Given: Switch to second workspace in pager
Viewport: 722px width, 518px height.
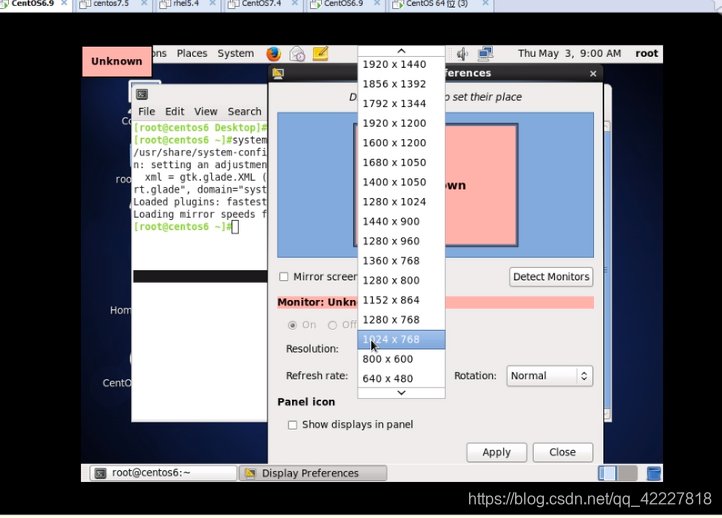Looking at the screenshot, I should tap(628, 473).
